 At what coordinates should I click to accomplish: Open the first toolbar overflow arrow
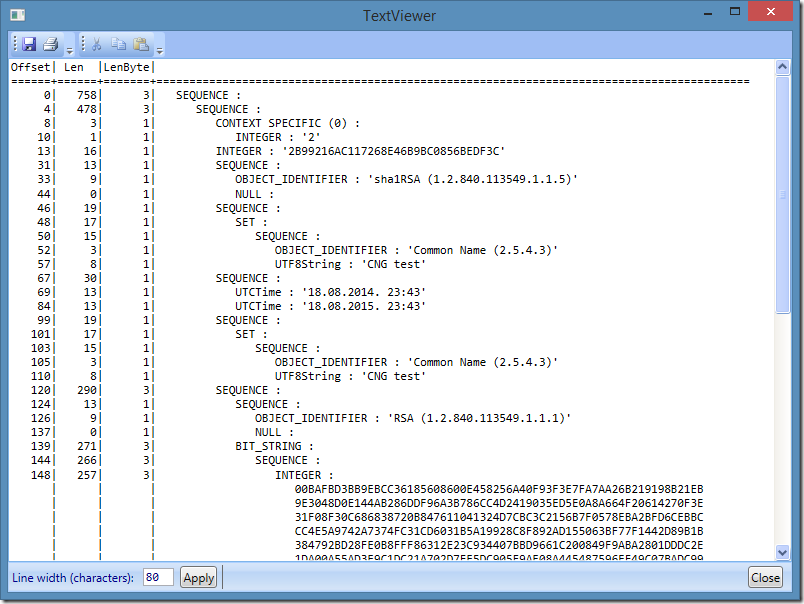click(x=70, y=50)
